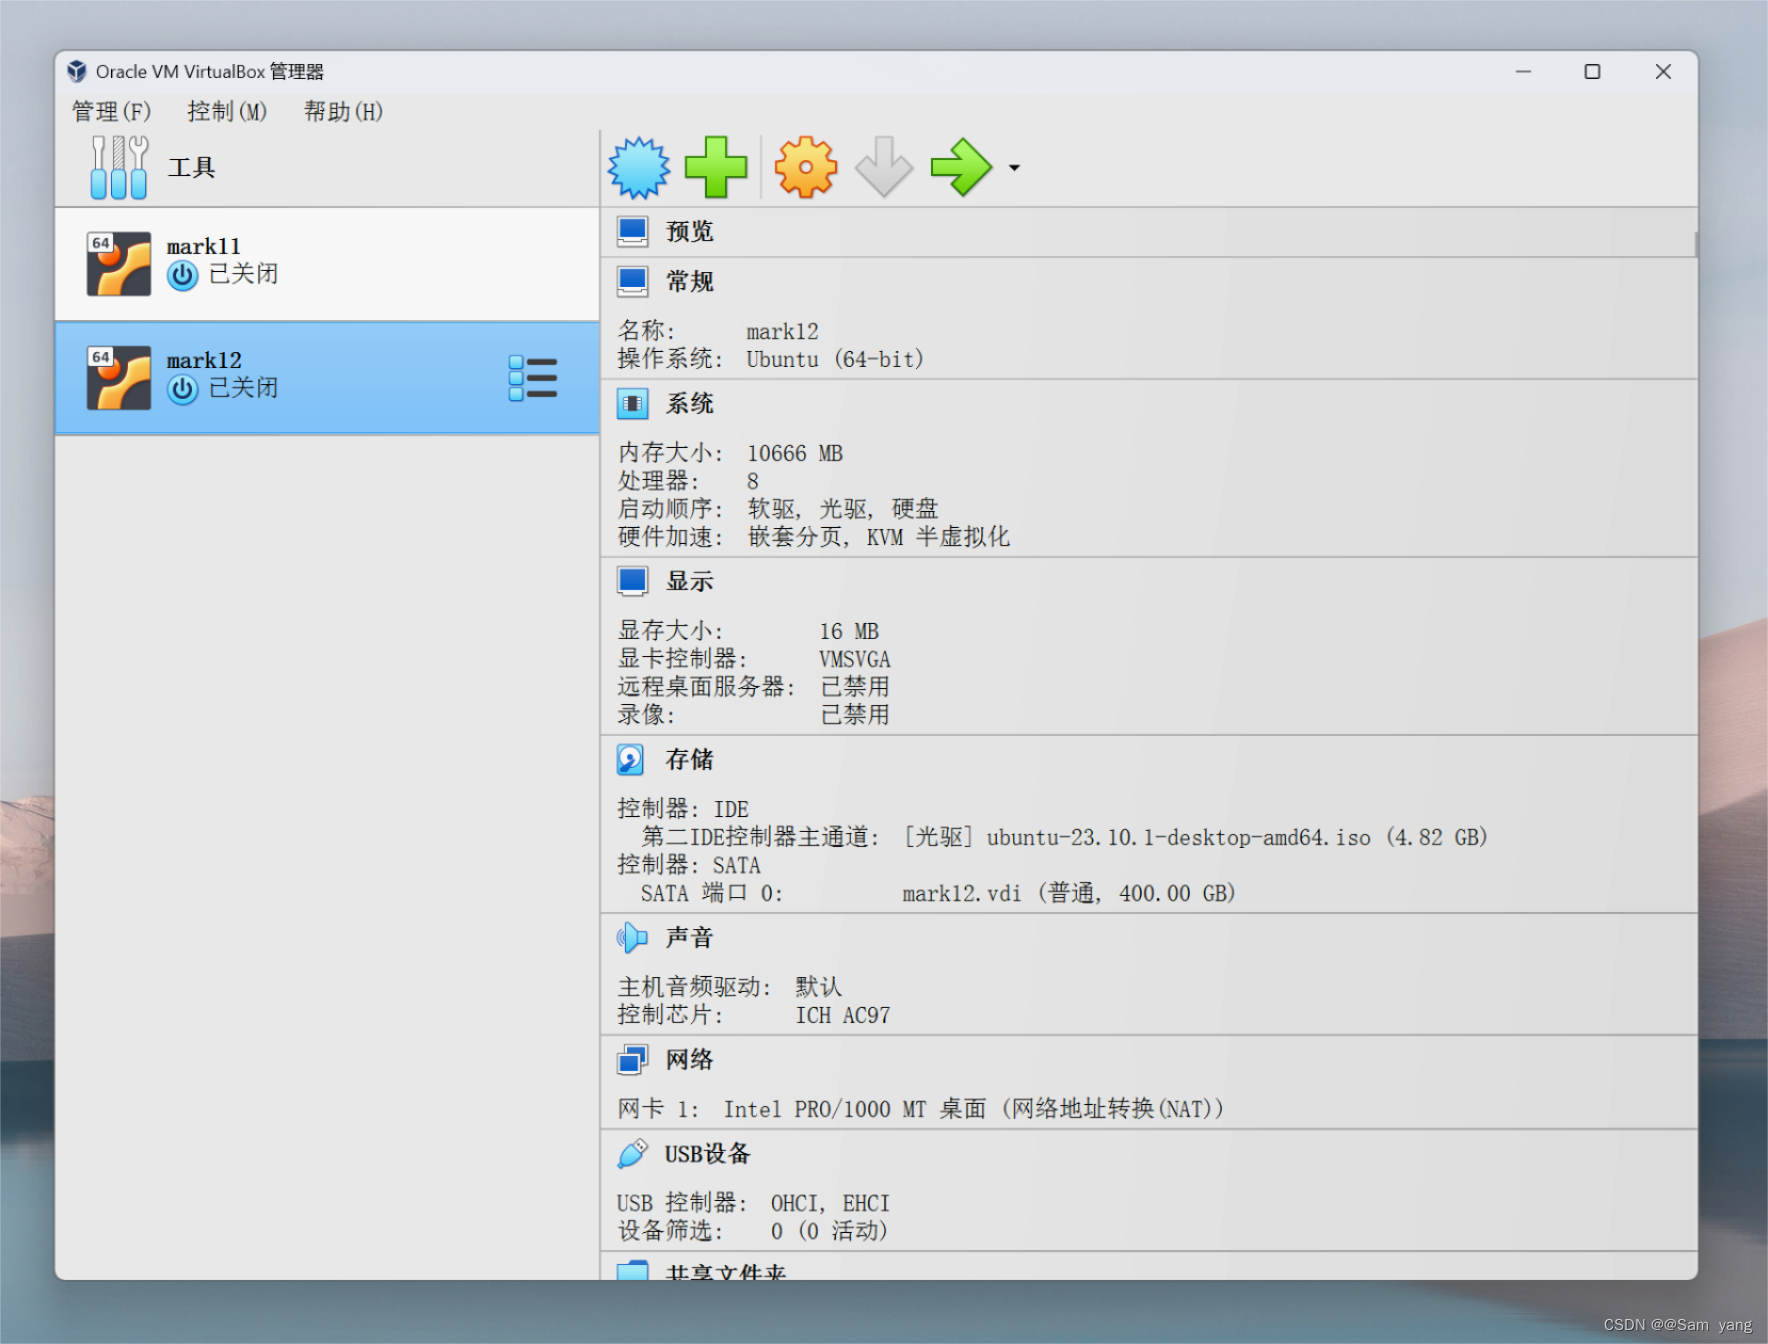Viewport: 1768px width, 1344px height.
Task: Start the VM with green arrow icon
Action: (x=961, y=167)
